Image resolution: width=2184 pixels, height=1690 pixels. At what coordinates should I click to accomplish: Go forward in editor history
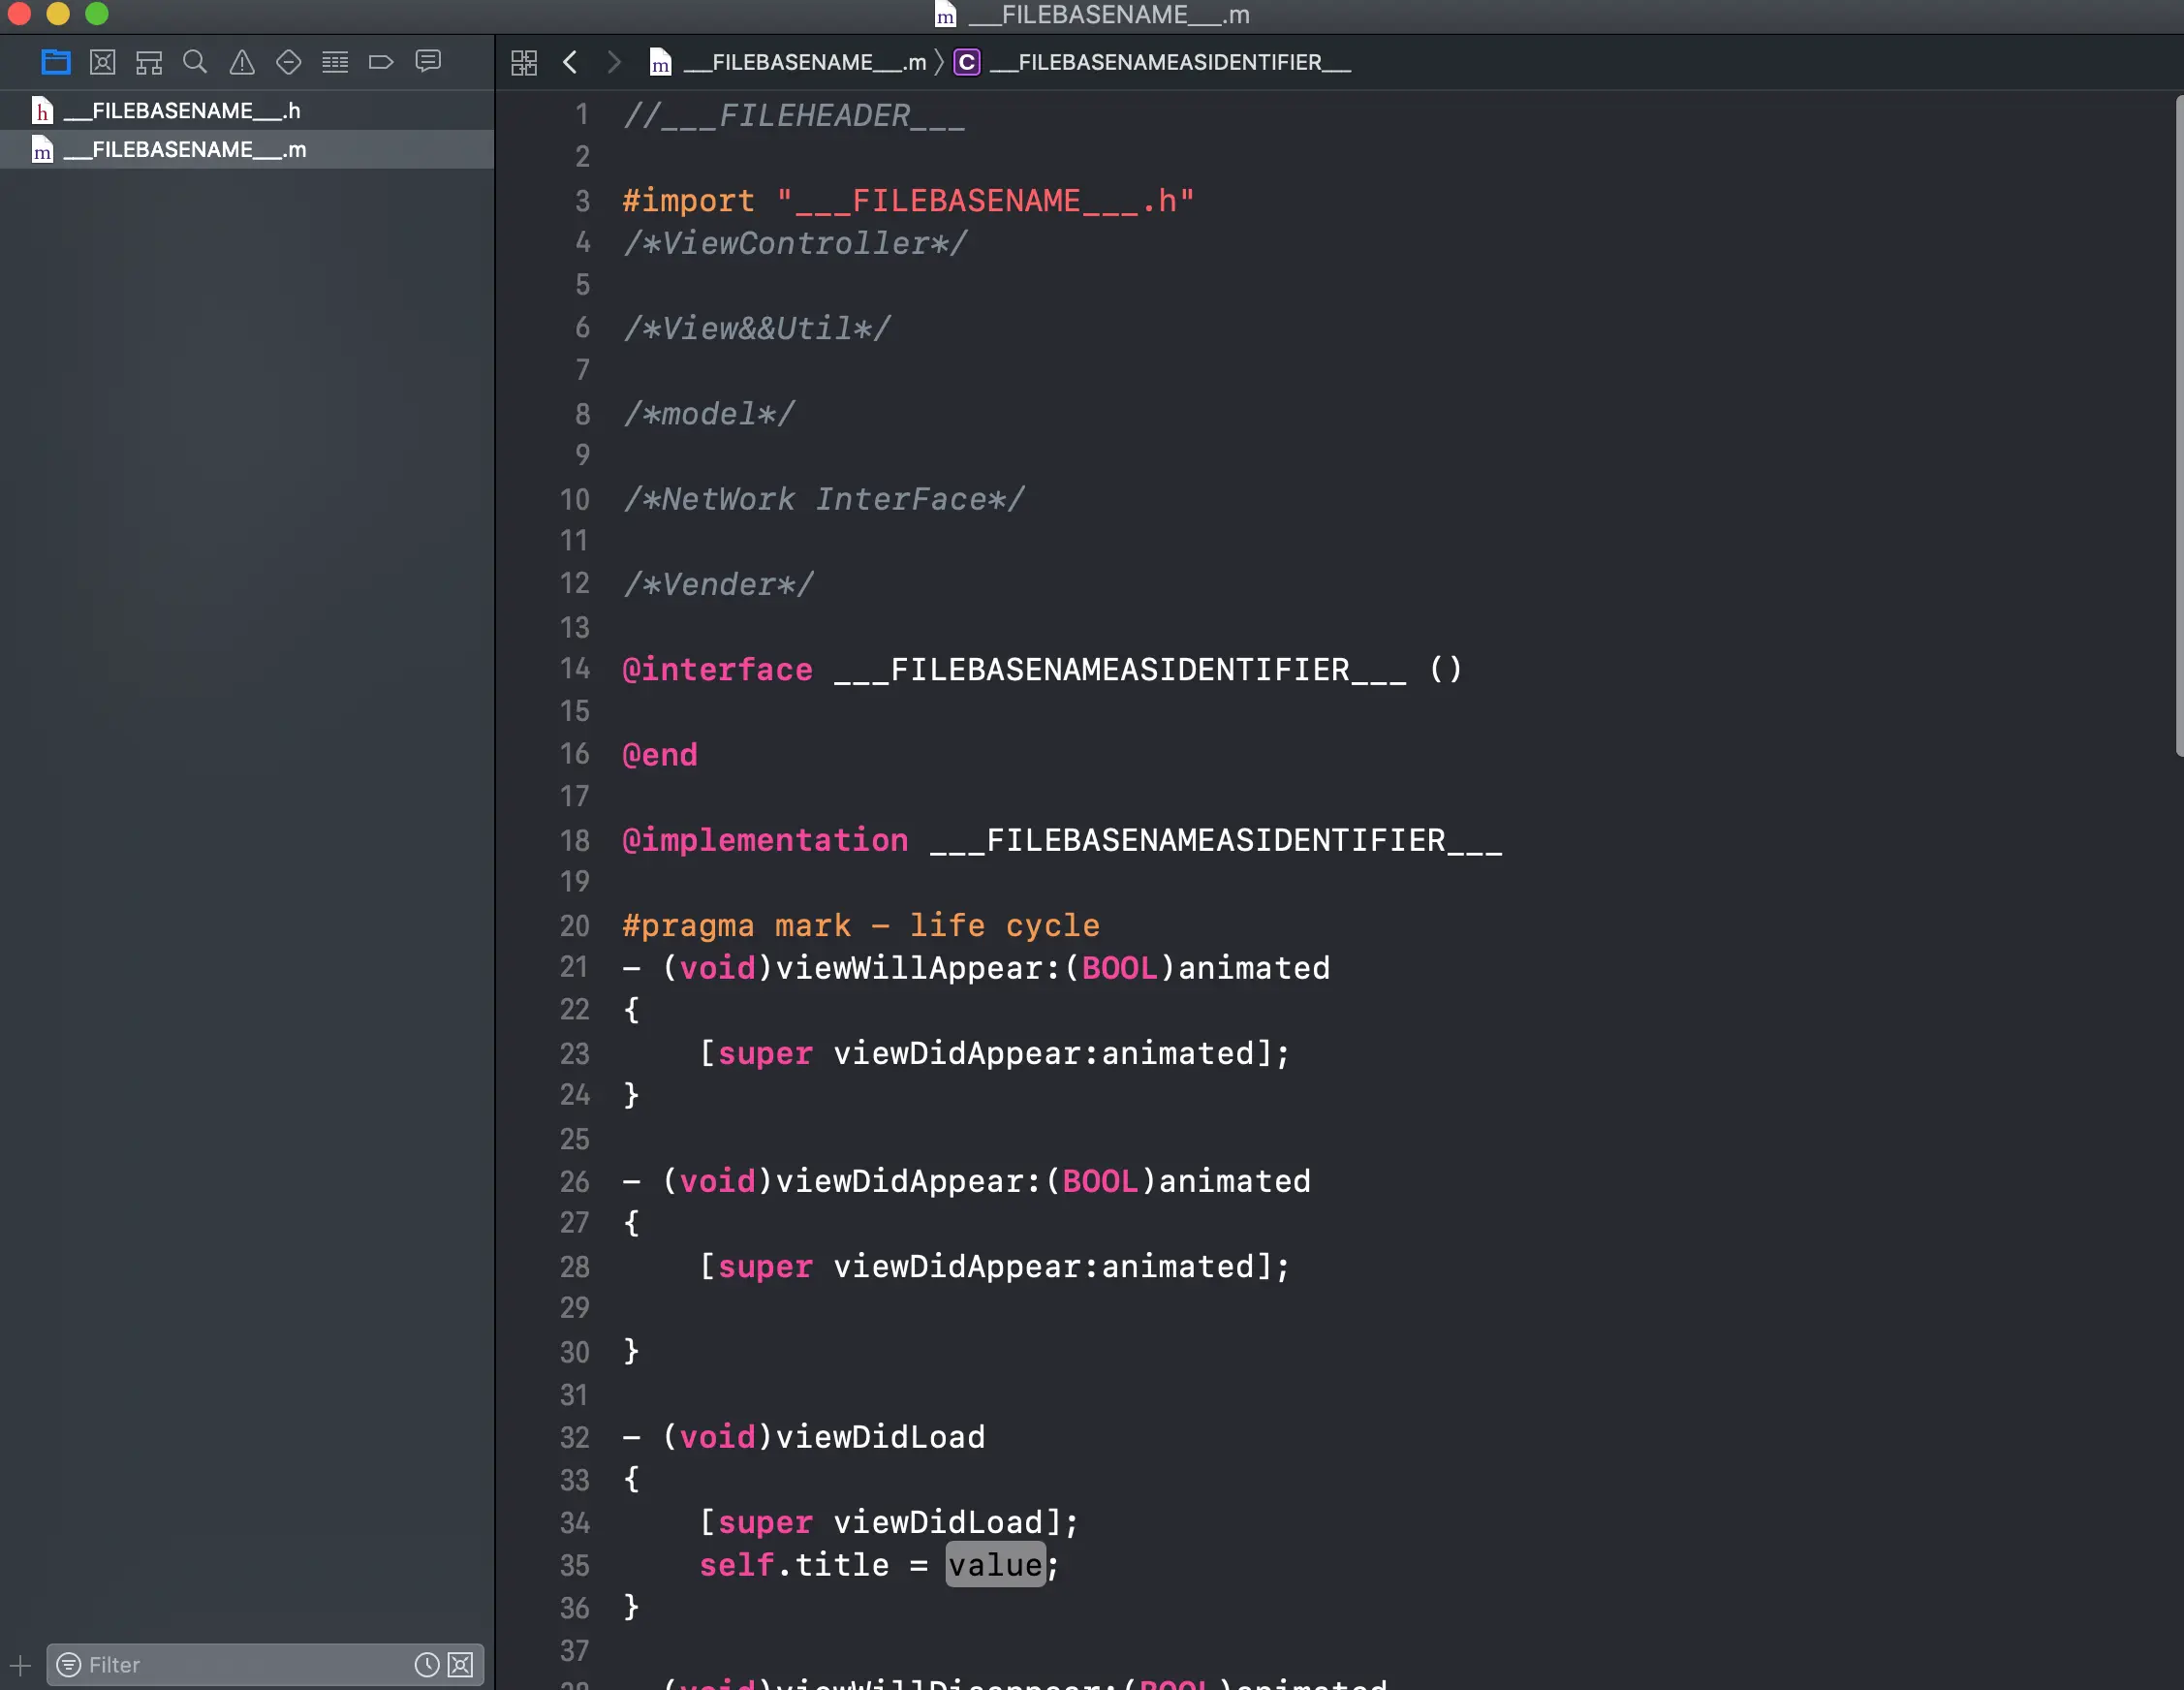click(x=614, y=62)
